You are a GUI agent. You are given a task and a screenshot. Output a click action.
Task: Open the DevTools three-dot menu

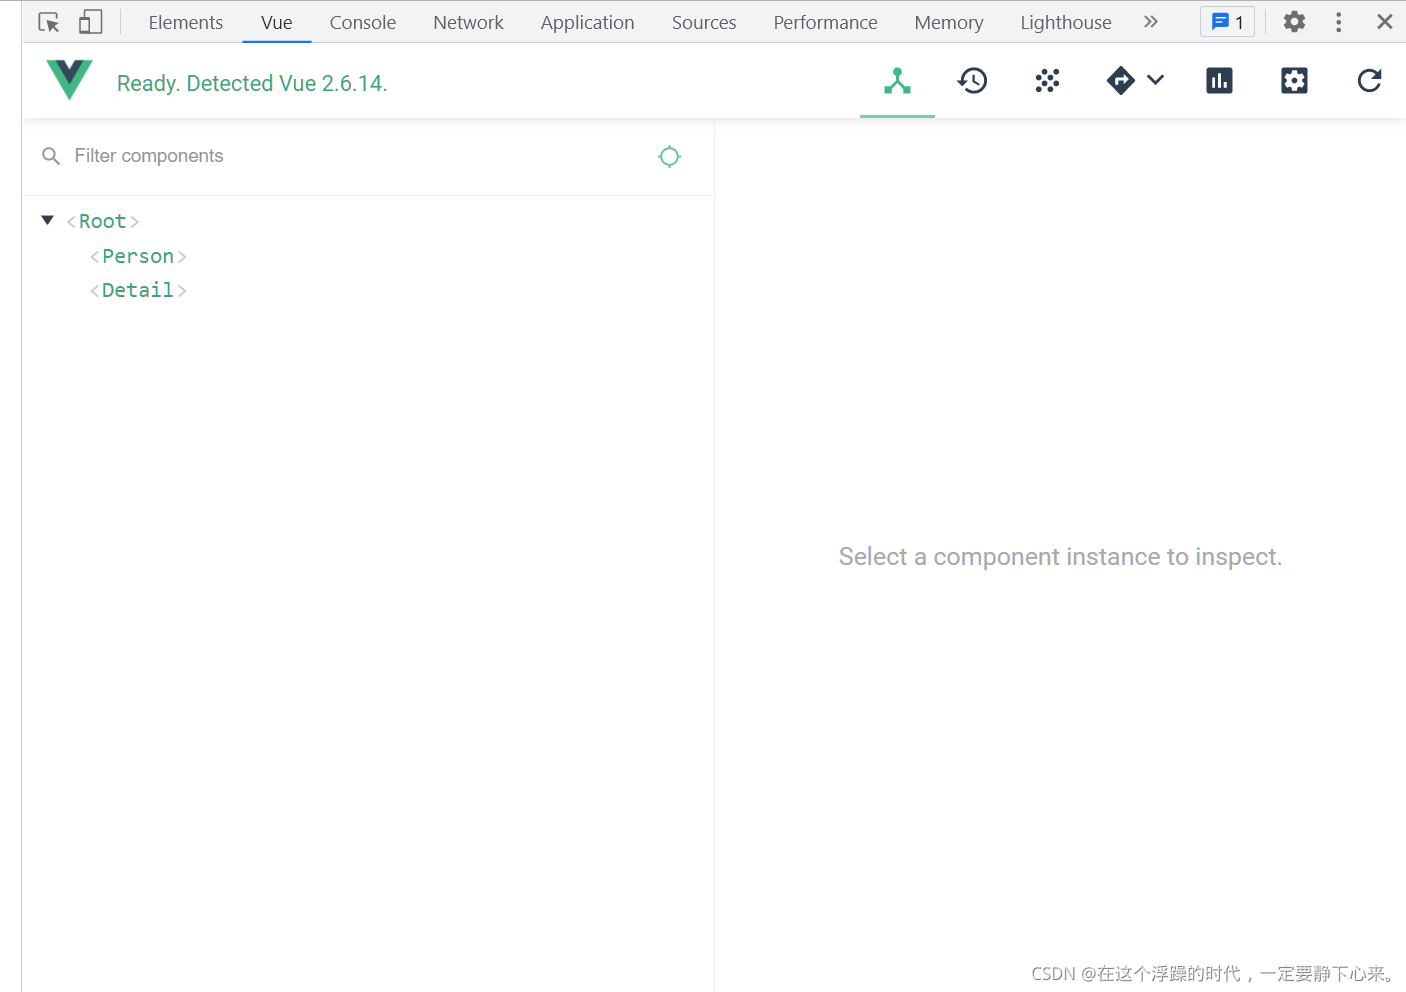pos(1339,22)
